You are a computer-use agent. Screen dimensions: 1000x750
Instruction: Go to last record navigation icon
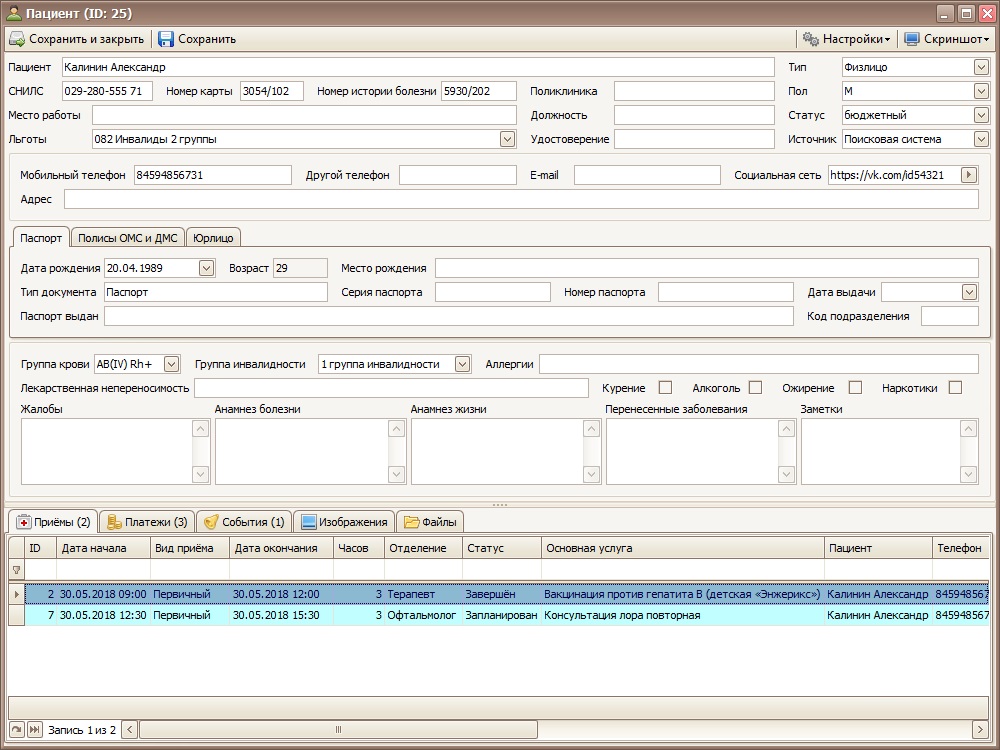[x=34, y=729]
